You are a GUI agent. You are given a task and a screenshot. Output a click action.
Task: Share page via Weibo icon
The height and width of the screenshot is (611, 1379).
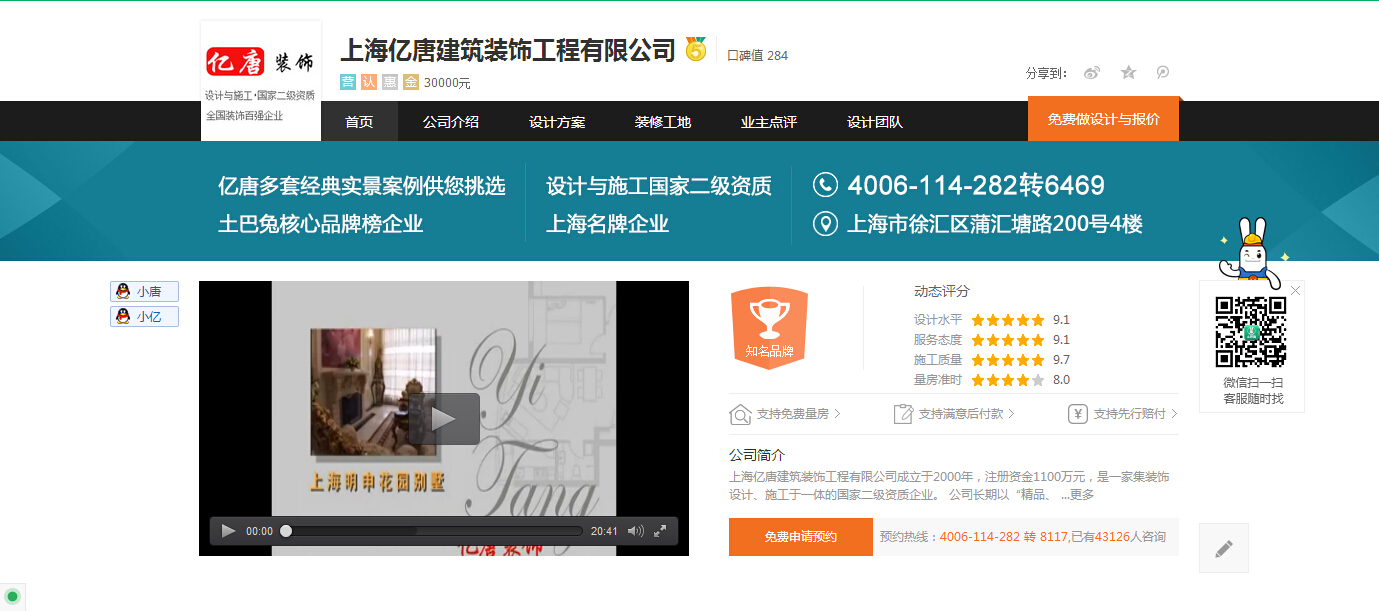point(1092,73)
